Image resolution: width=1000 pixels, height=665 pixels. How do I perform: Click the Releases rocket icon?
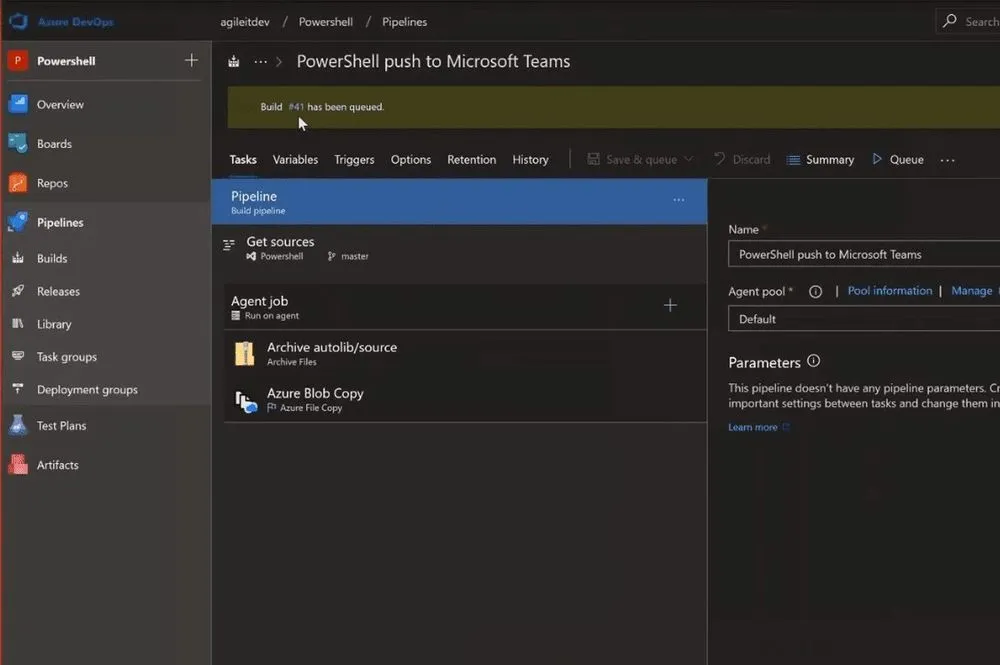coord(18,291)
